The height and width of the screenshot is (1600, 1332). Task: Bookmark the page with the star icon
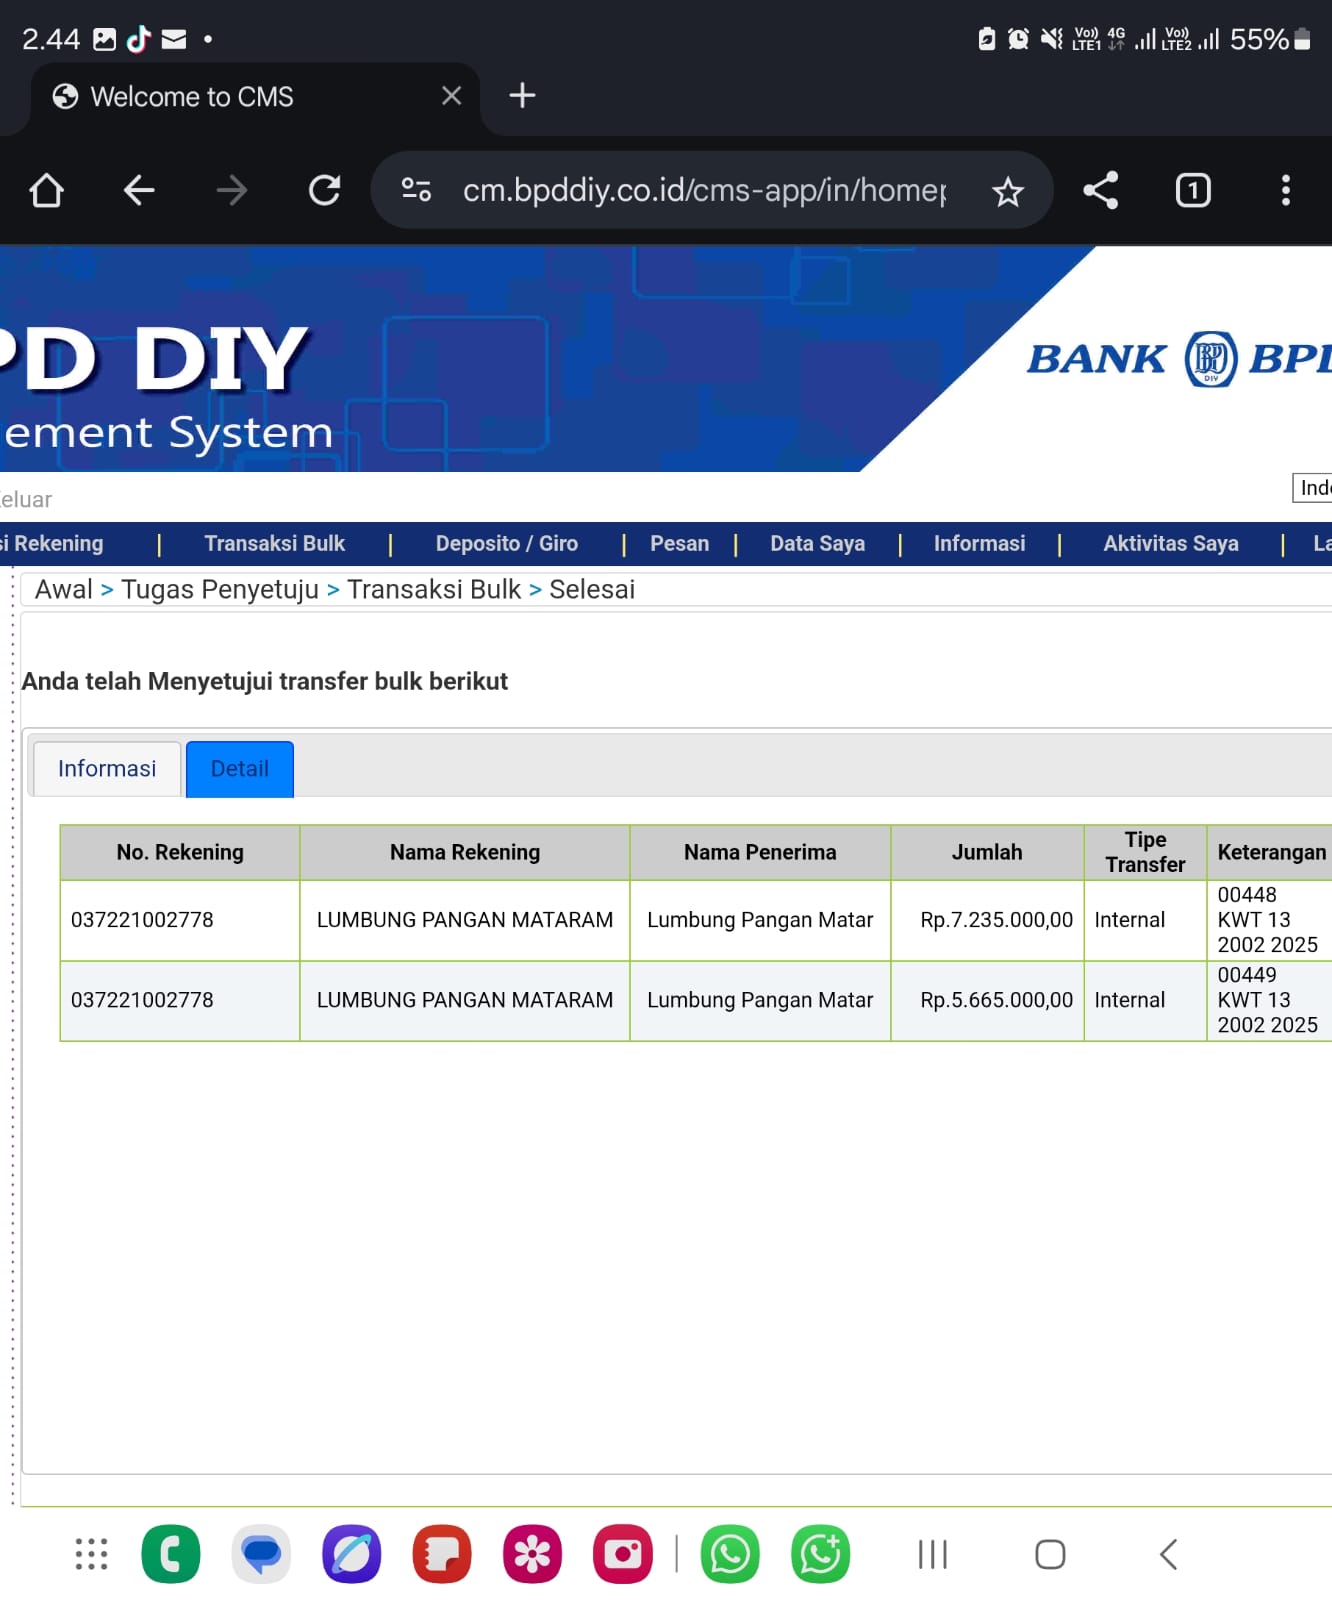[1008, 191]
